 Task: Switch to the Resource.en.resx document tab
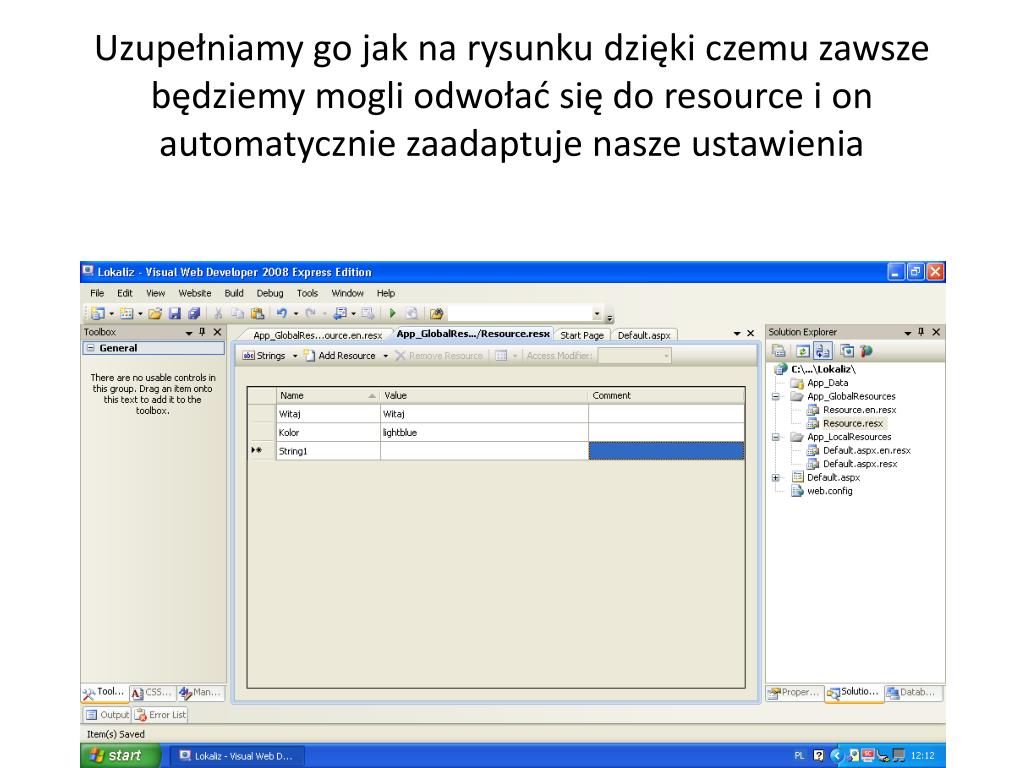pos(317,335)
